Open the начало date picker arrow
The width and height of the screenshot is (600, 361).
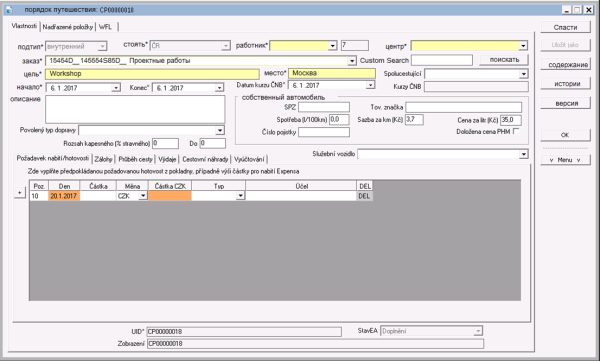(x=116, y=88)
